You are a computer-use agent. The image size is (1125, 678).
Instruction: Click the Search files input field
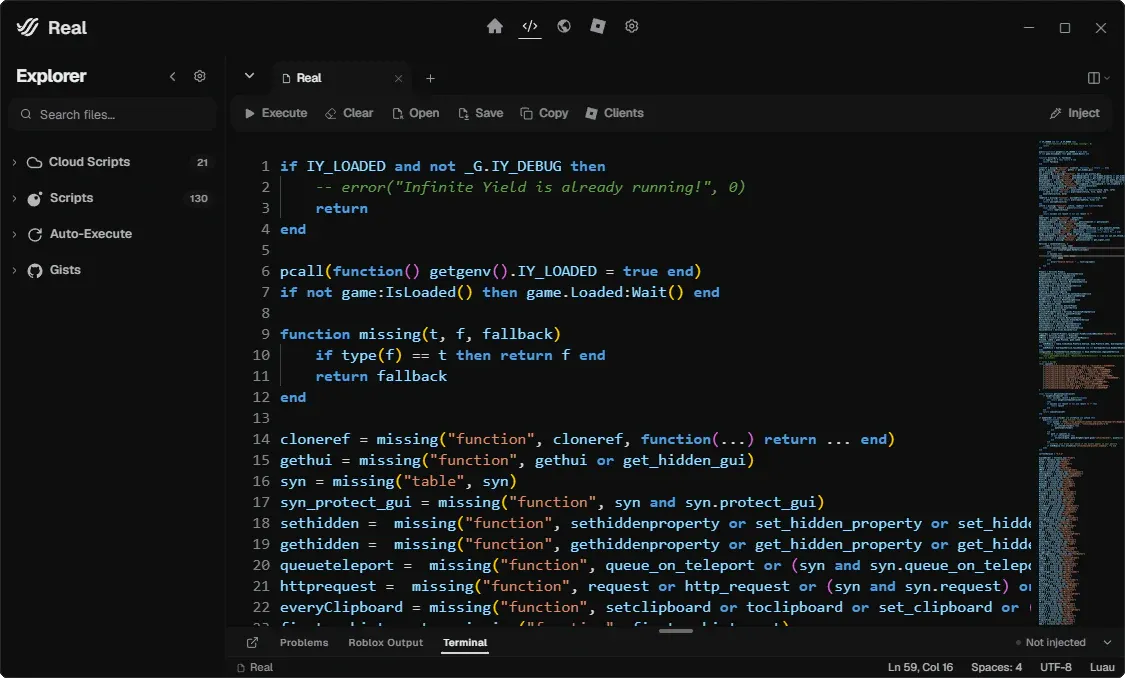[113, 115]
